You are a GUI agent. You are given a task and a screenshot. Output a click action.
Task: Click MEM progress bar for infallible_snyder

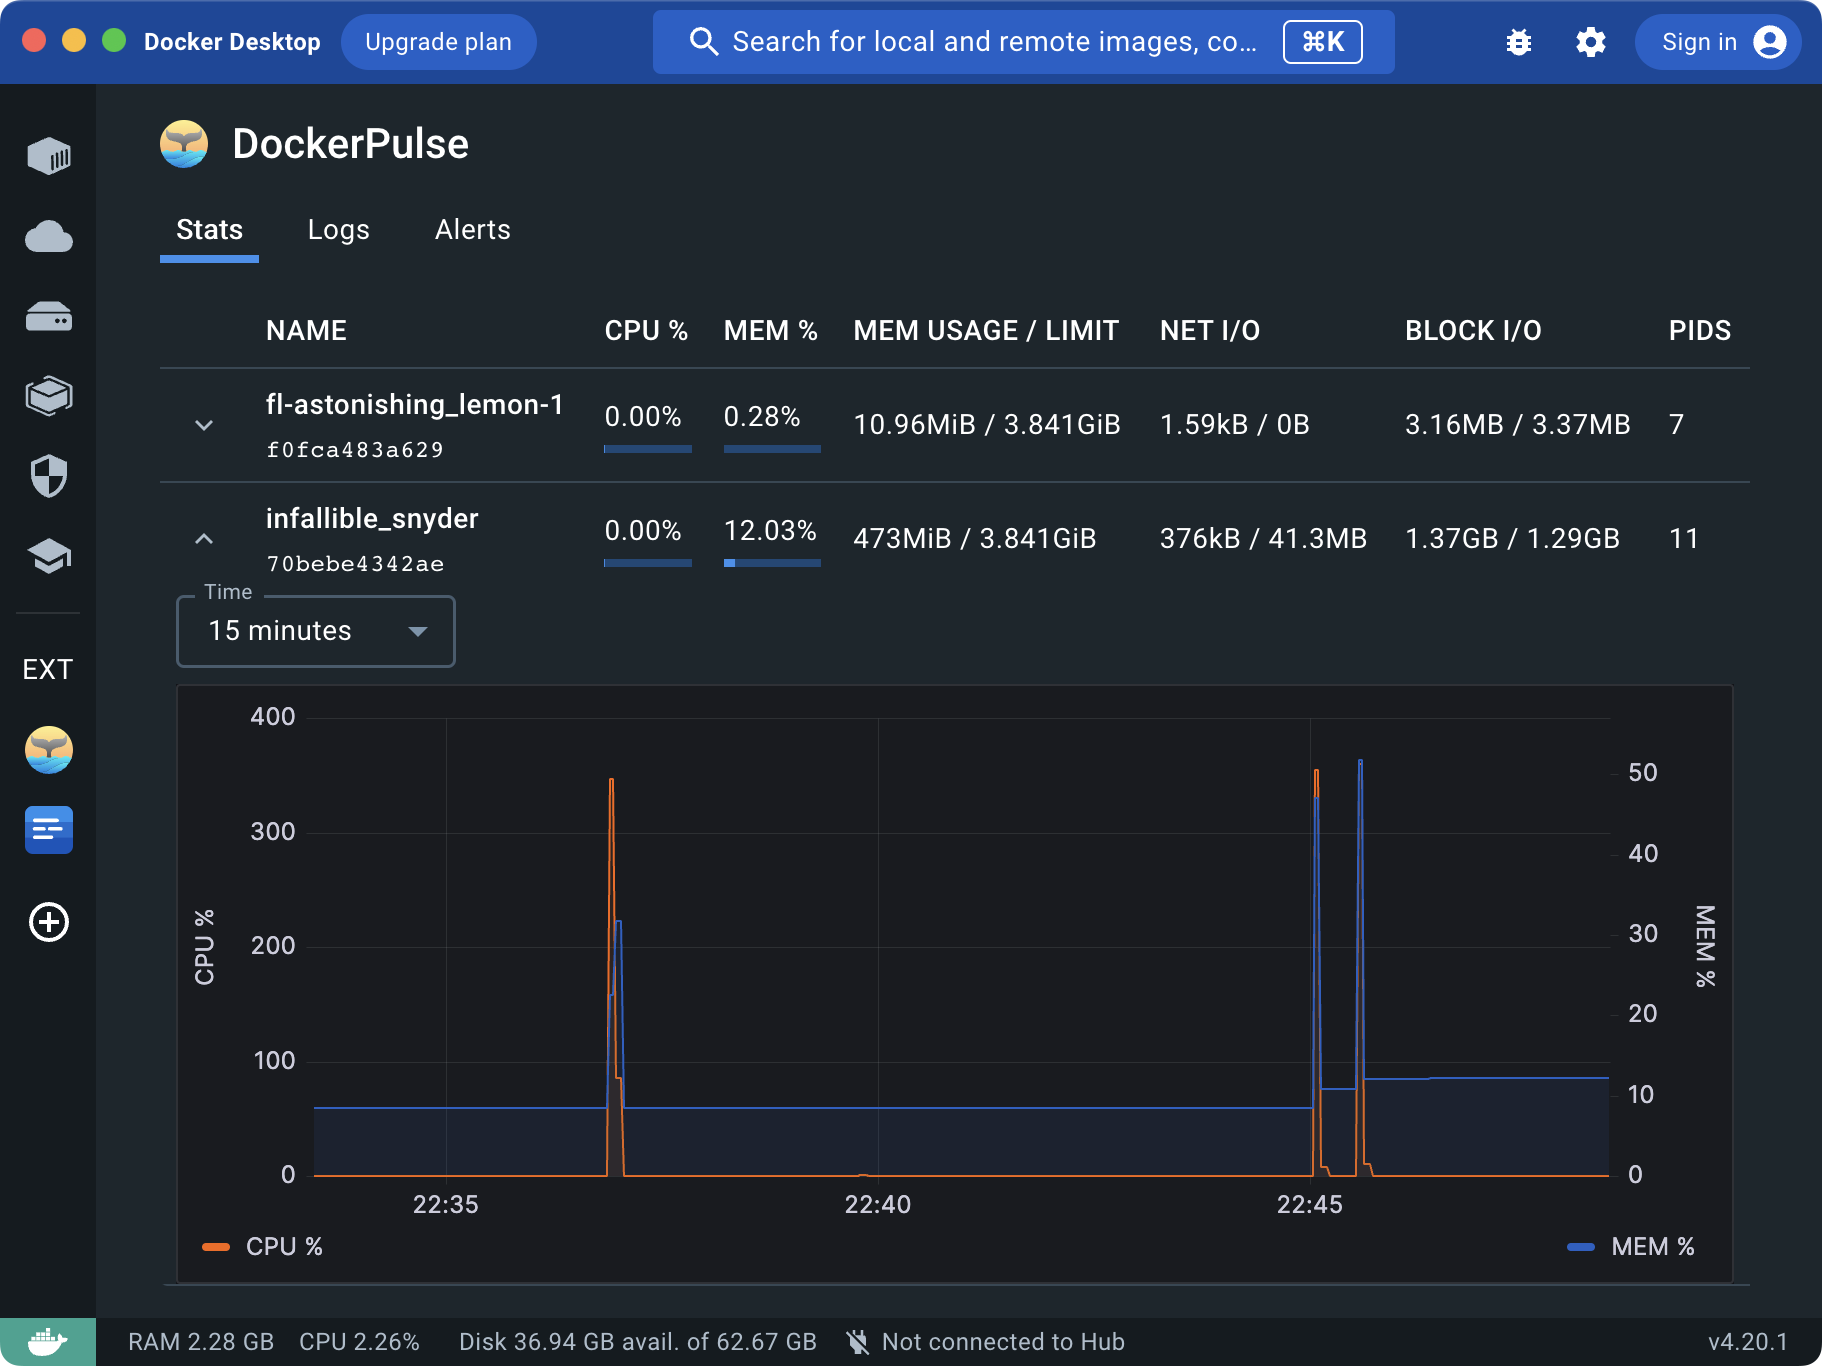coord(772,563)
